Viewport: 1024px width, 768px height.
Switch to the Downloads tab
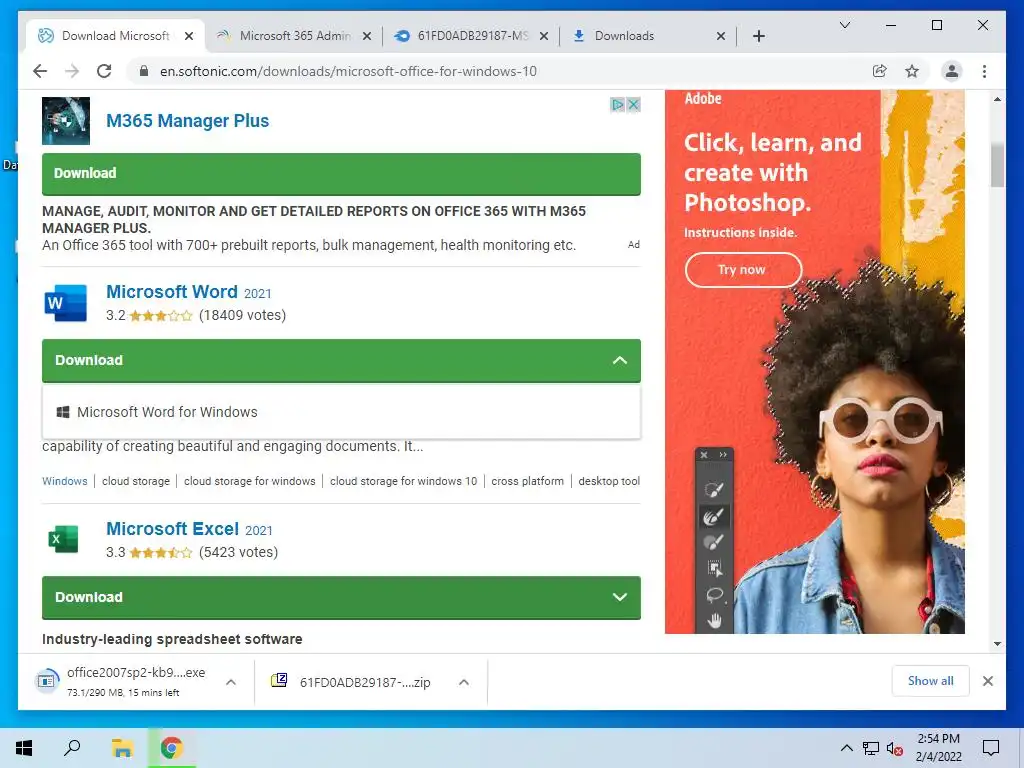(x=648, y=36)
